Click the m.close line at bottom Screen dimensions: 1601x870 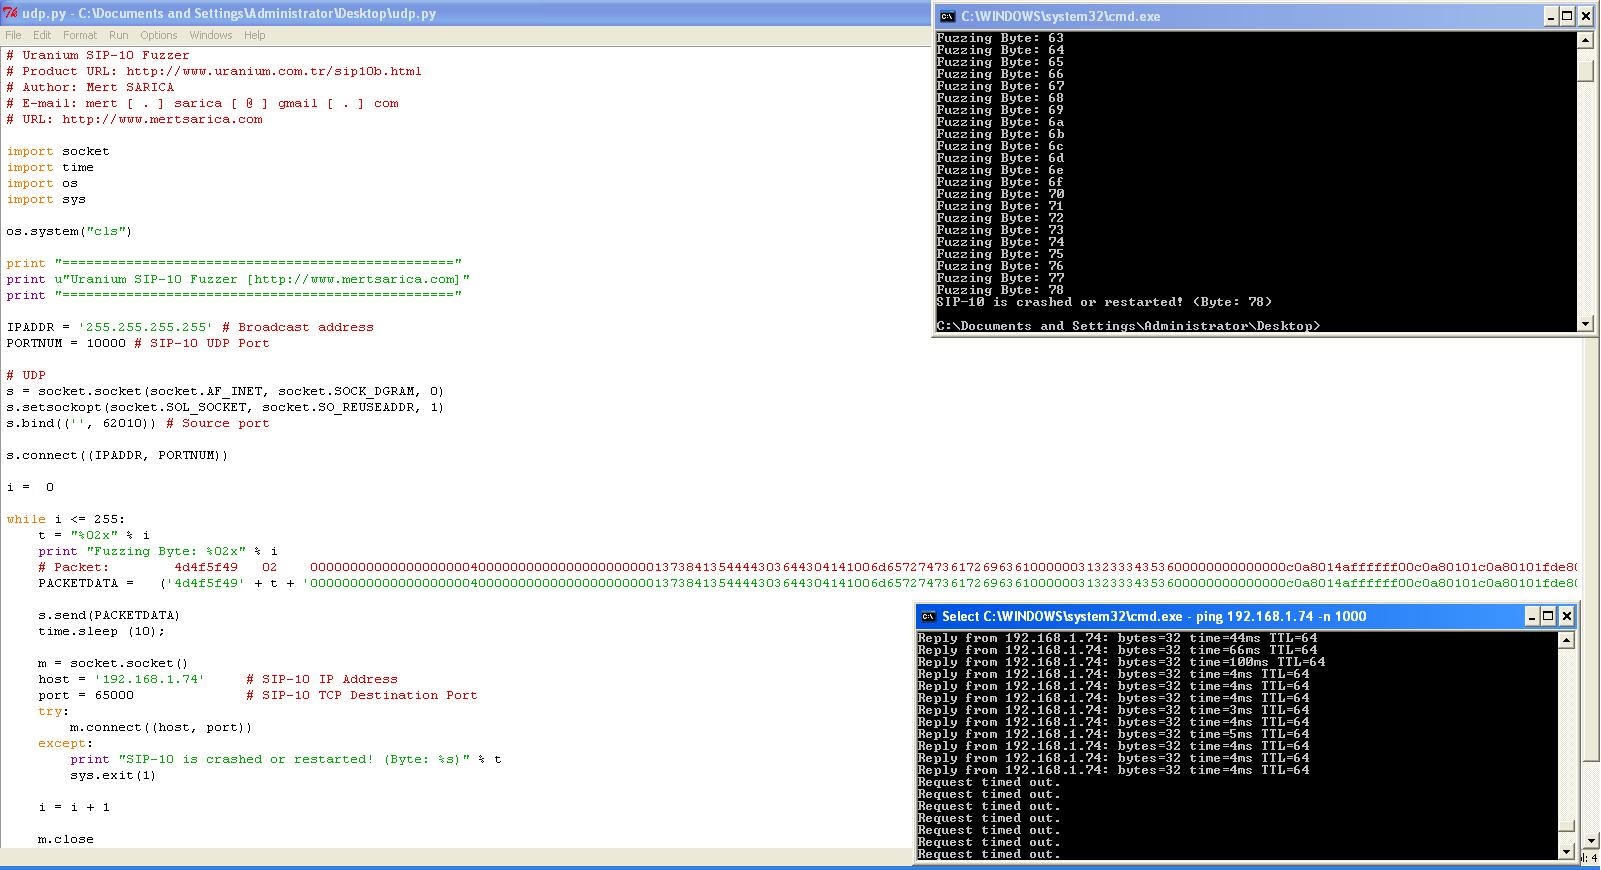65,839
